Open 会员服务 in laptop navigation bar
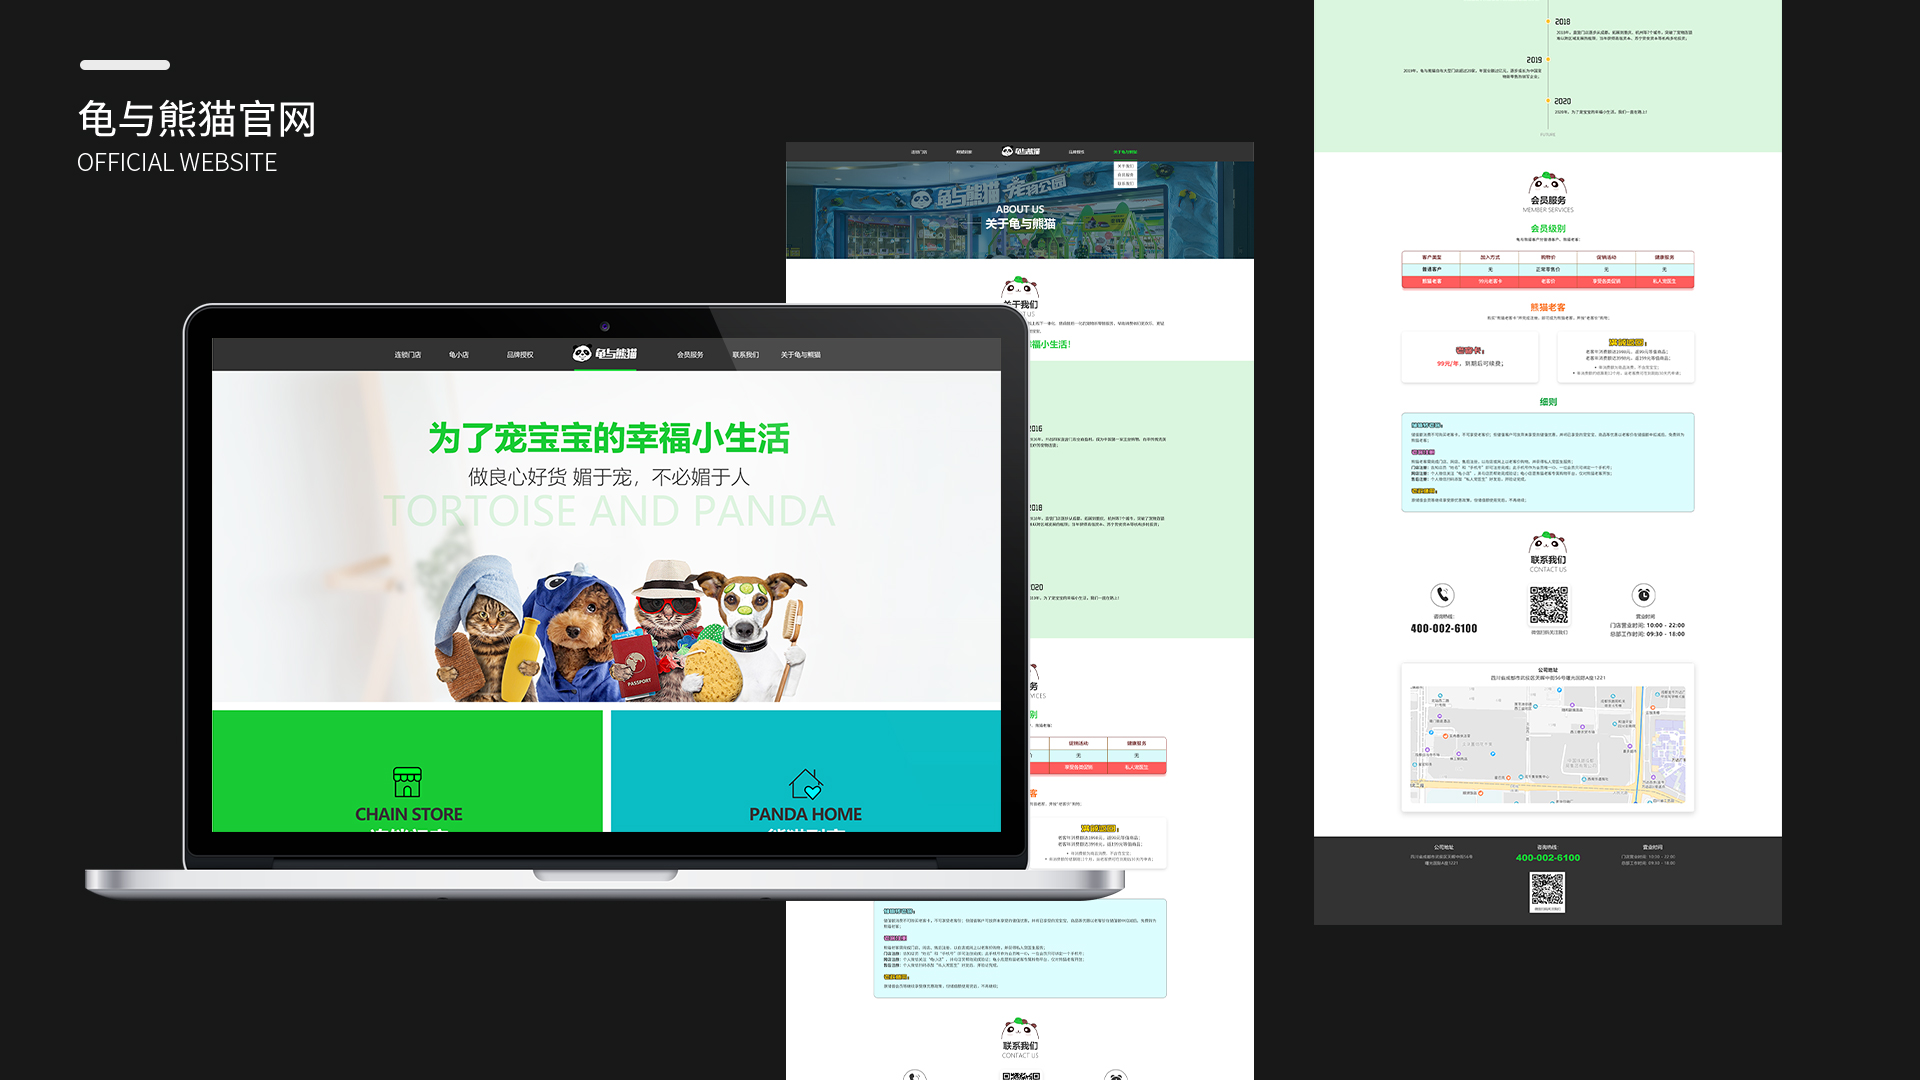The height and width of the screenshot is (1080, 1920). point(690,355)
